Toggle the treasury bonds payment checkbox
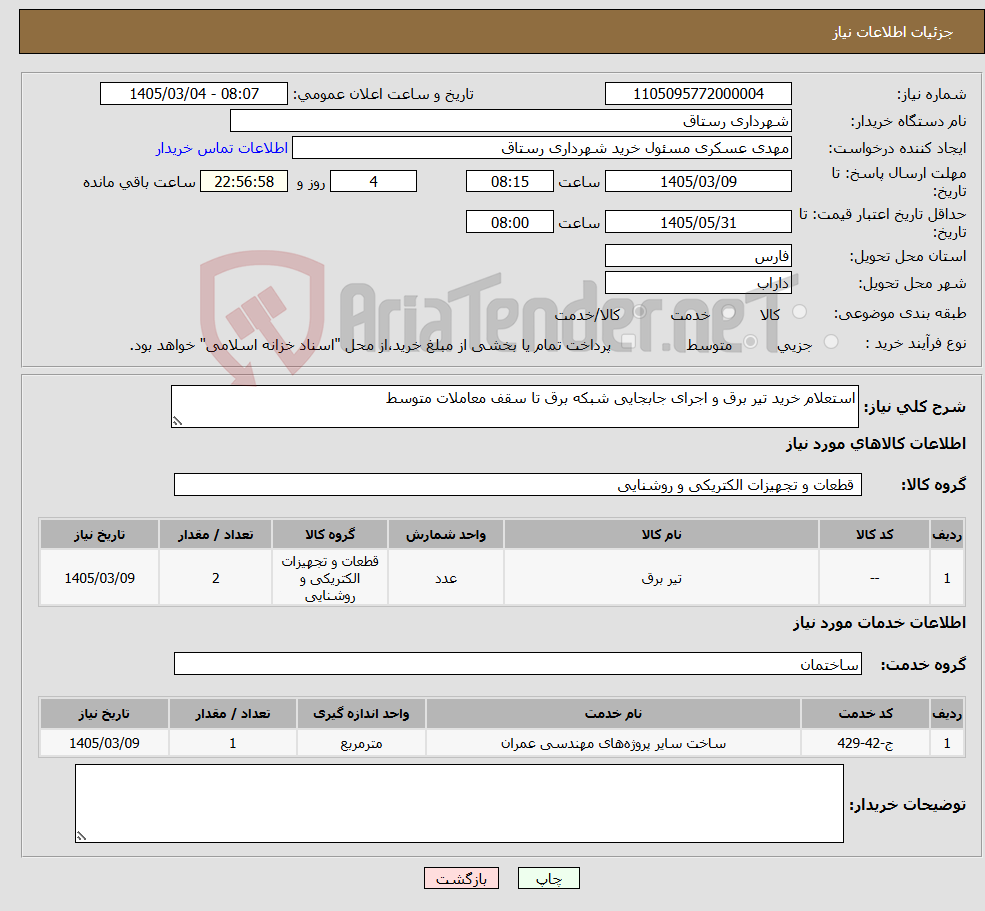Screen dimensions: 985x911 628,342
